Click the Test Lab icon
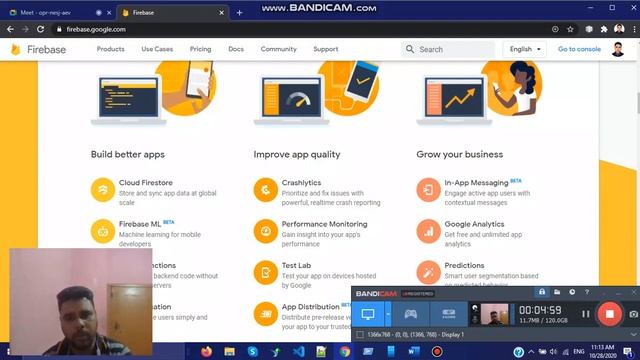The image size is (640, 360). click(266, 273)
